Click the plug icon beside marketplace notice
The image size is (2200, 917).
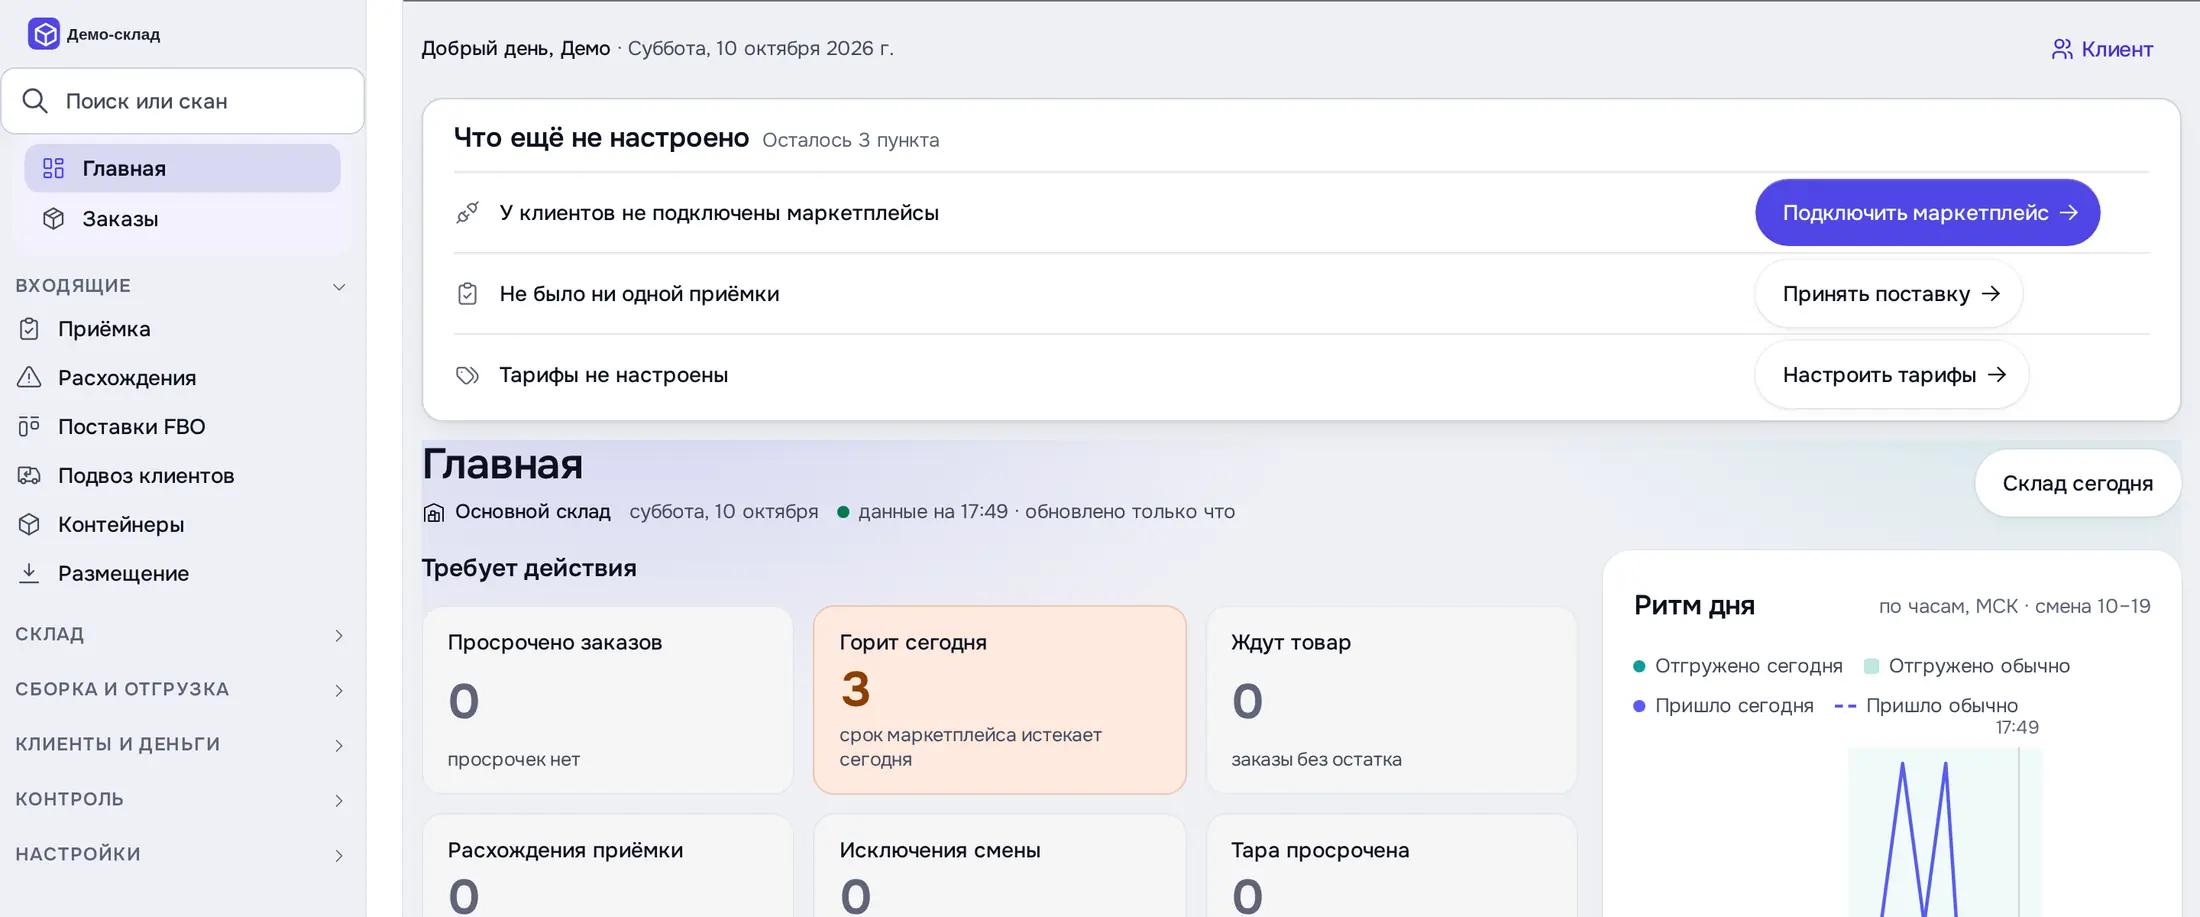[x=467, y=213]
